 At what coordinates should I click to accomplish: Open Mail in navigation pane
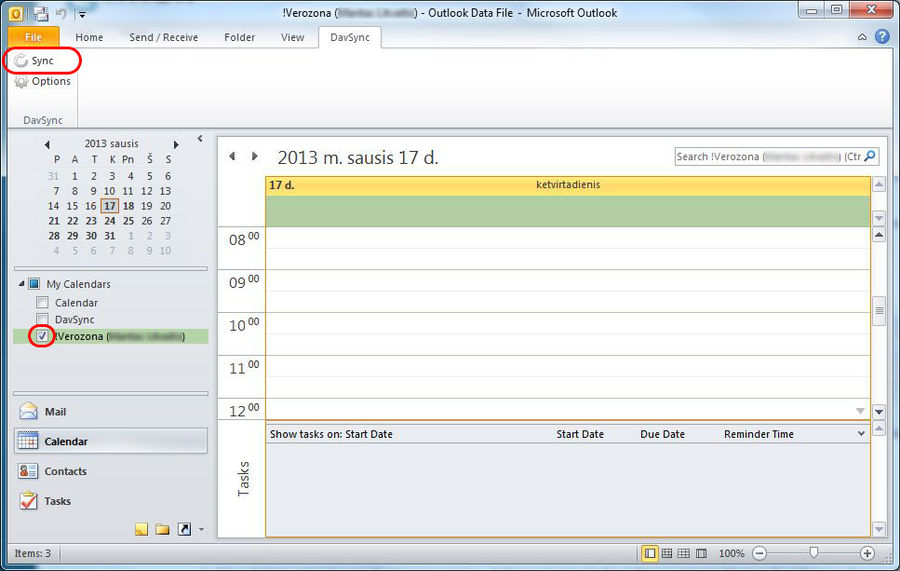[x=110, y=411]
